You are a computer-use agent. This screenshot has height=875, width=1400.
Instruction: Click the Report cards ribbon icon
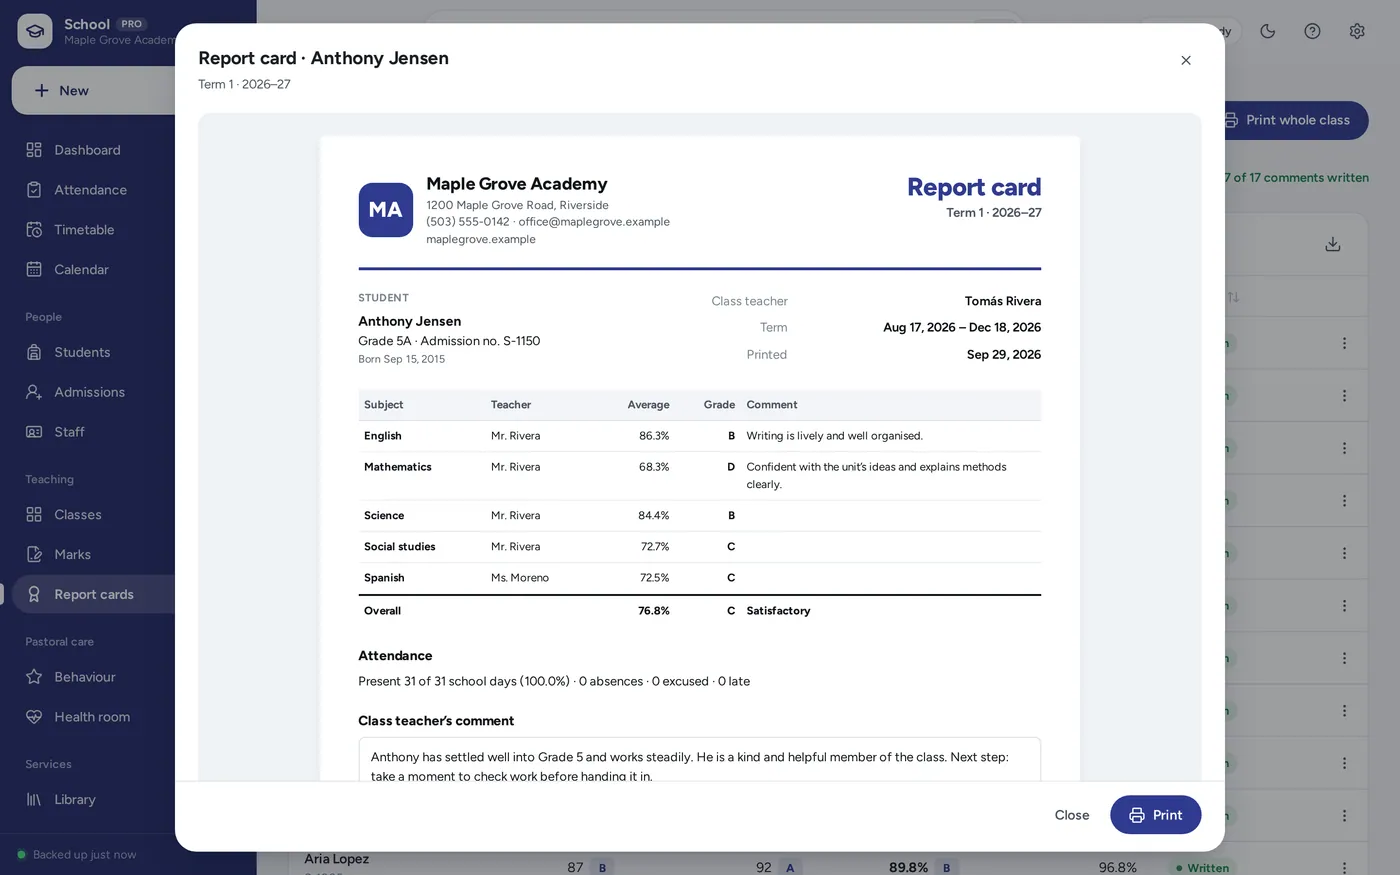pyautogui.click(x=34, y=594)
